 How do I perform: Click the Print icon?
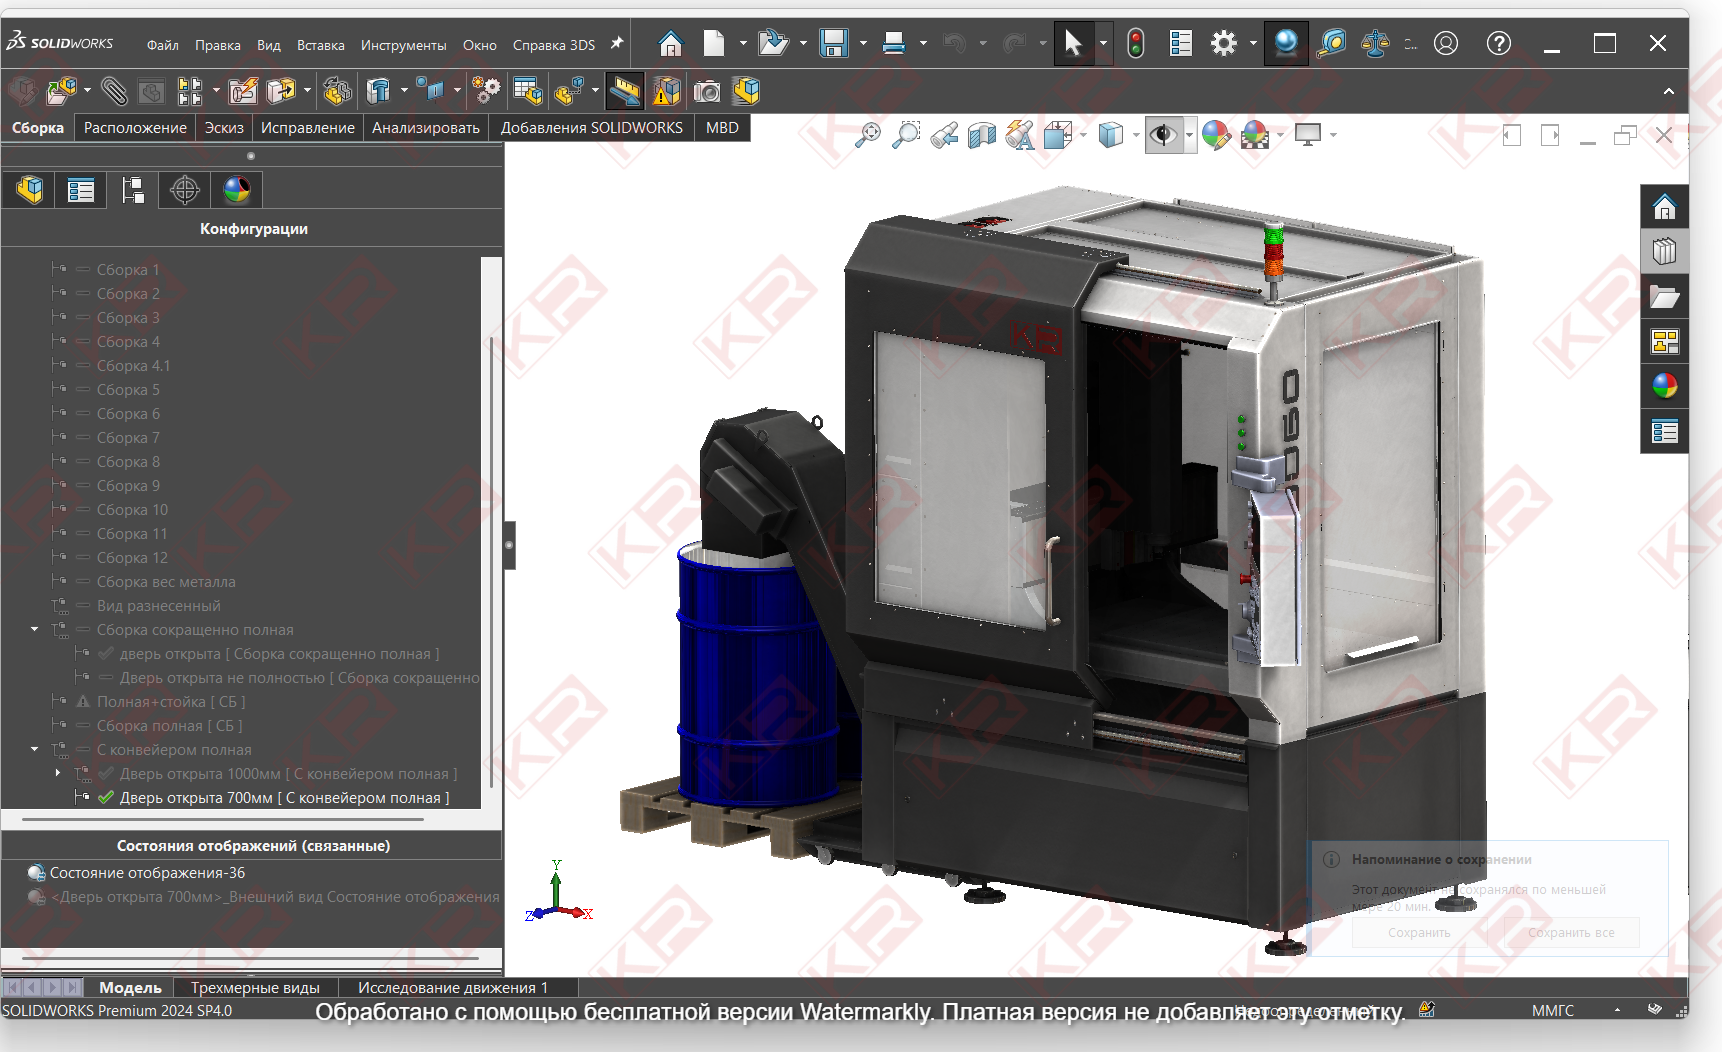click(894, 43)
